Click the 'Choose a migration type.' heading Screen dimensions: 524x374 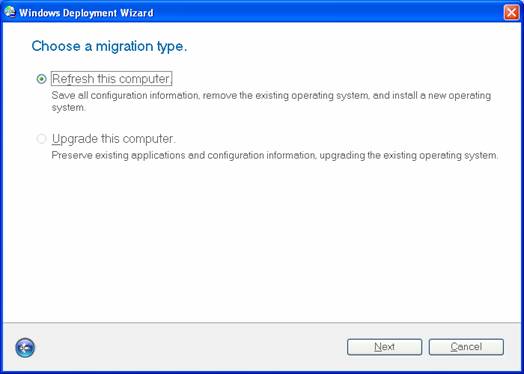coord(109,46)
